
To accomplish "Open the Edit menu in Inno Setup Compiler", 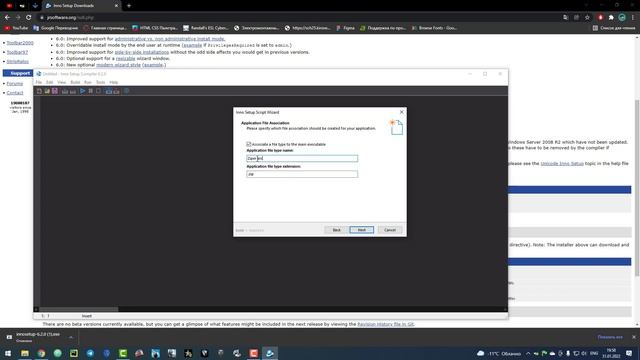I will coord(49,82).
